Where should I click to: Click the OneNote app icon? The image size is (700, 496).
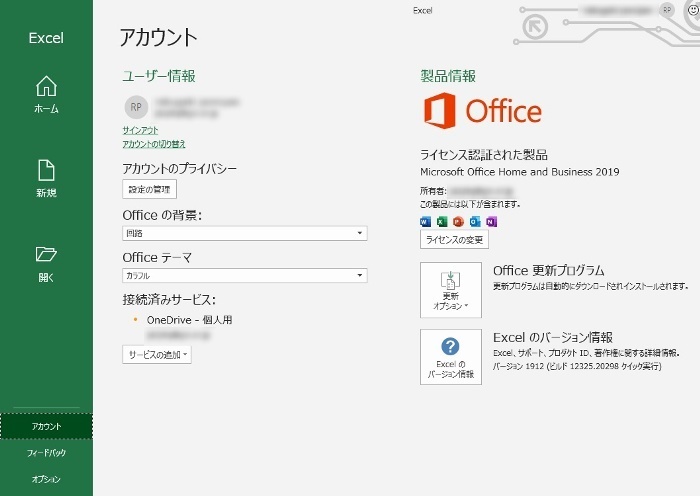click(492, 221)
